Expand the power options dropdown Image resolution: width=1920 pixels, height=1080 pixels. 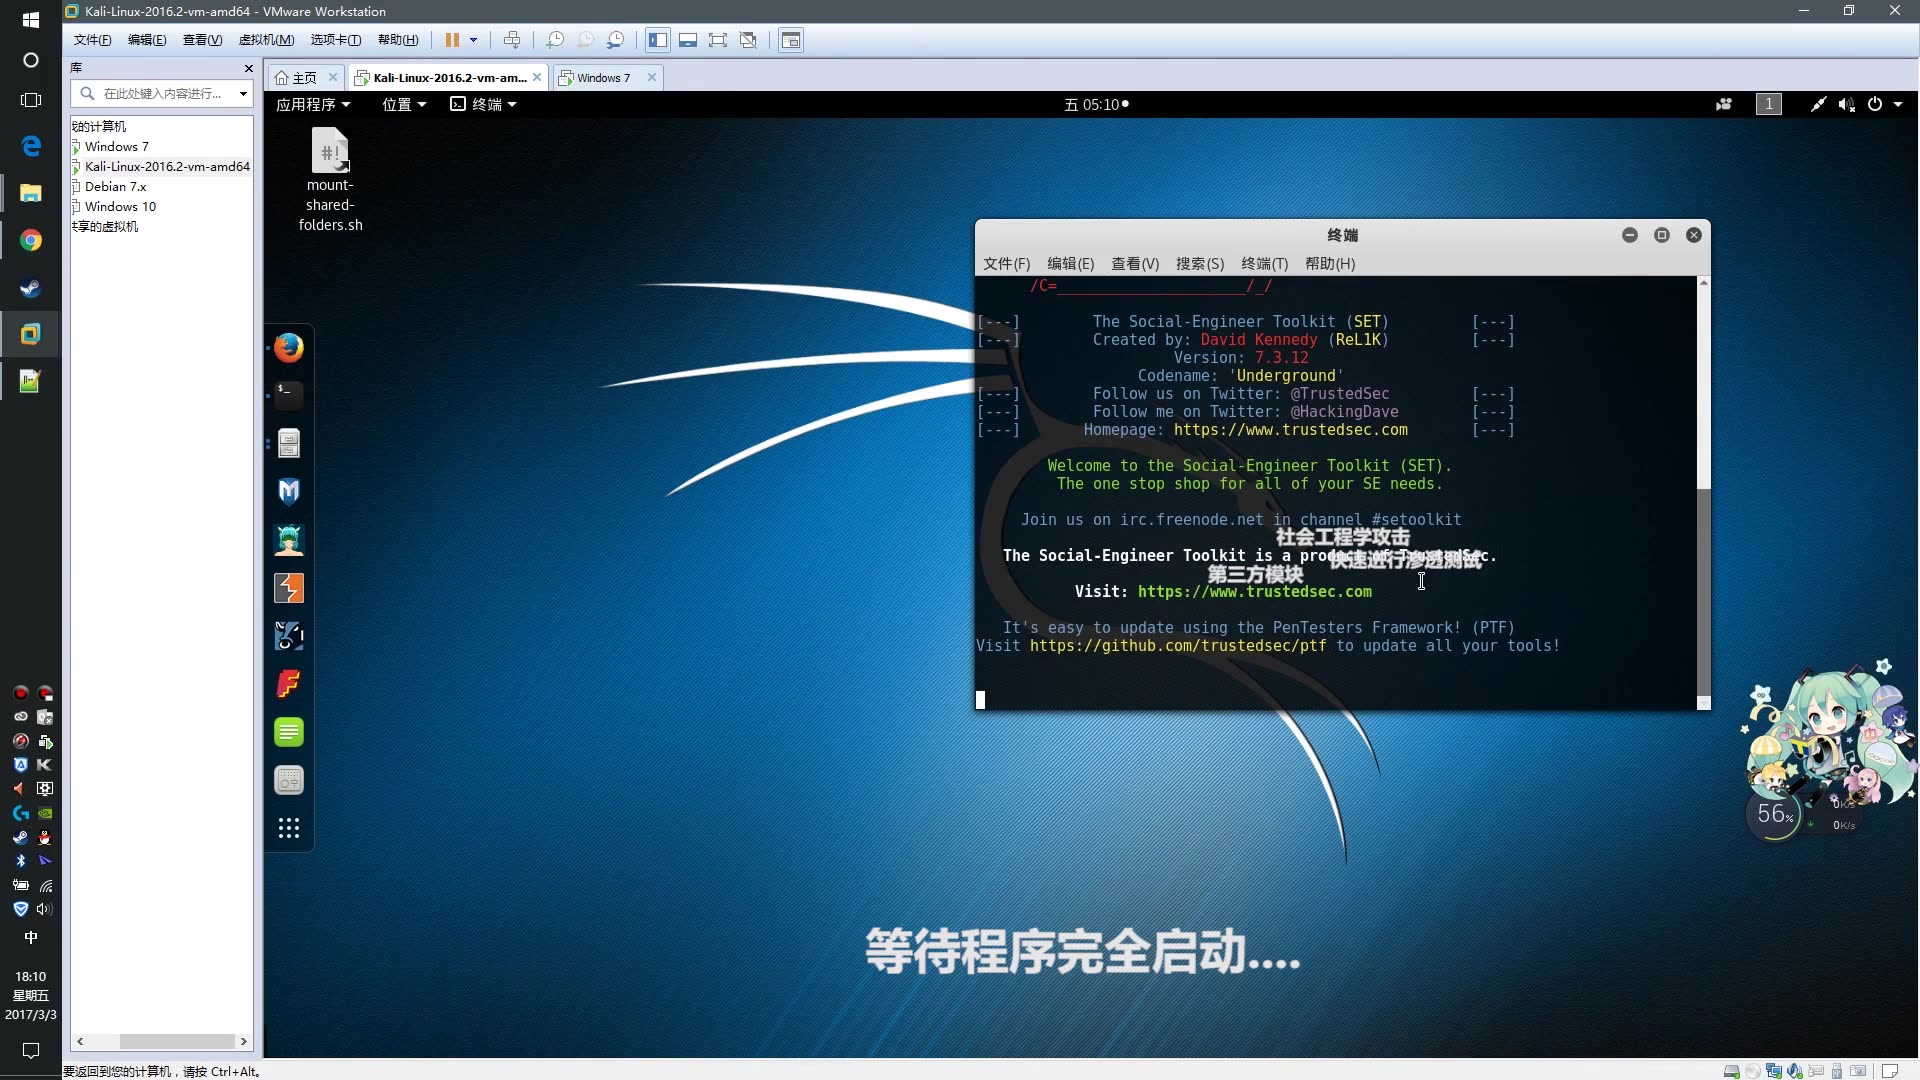(x=1897, y=104)
